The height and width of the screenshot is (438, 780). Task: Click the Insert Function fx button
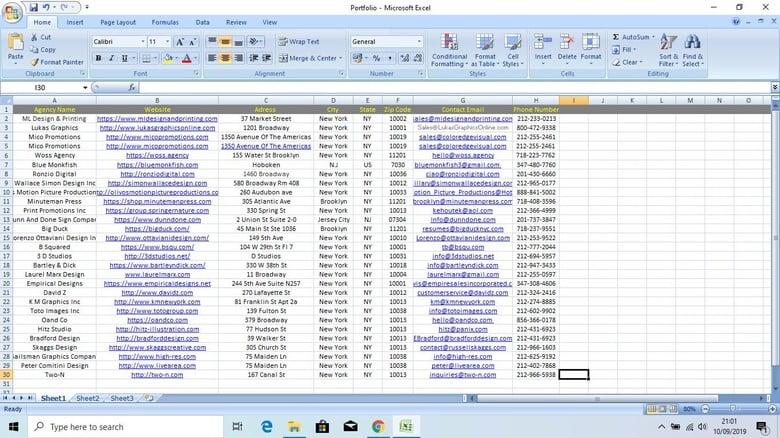(x=132, y=88)
